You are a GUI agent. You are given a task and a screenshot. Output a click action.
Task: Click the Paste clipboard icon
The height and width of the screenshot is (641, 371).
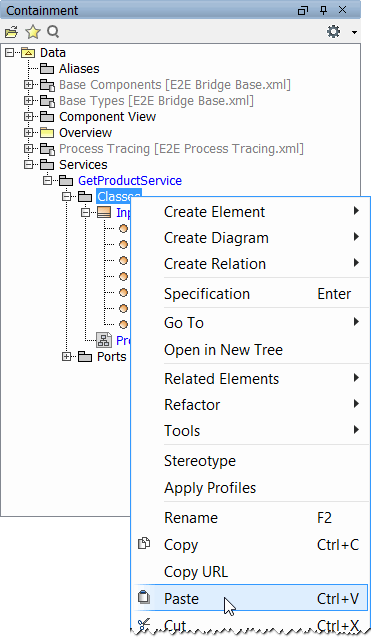point(144,597)
